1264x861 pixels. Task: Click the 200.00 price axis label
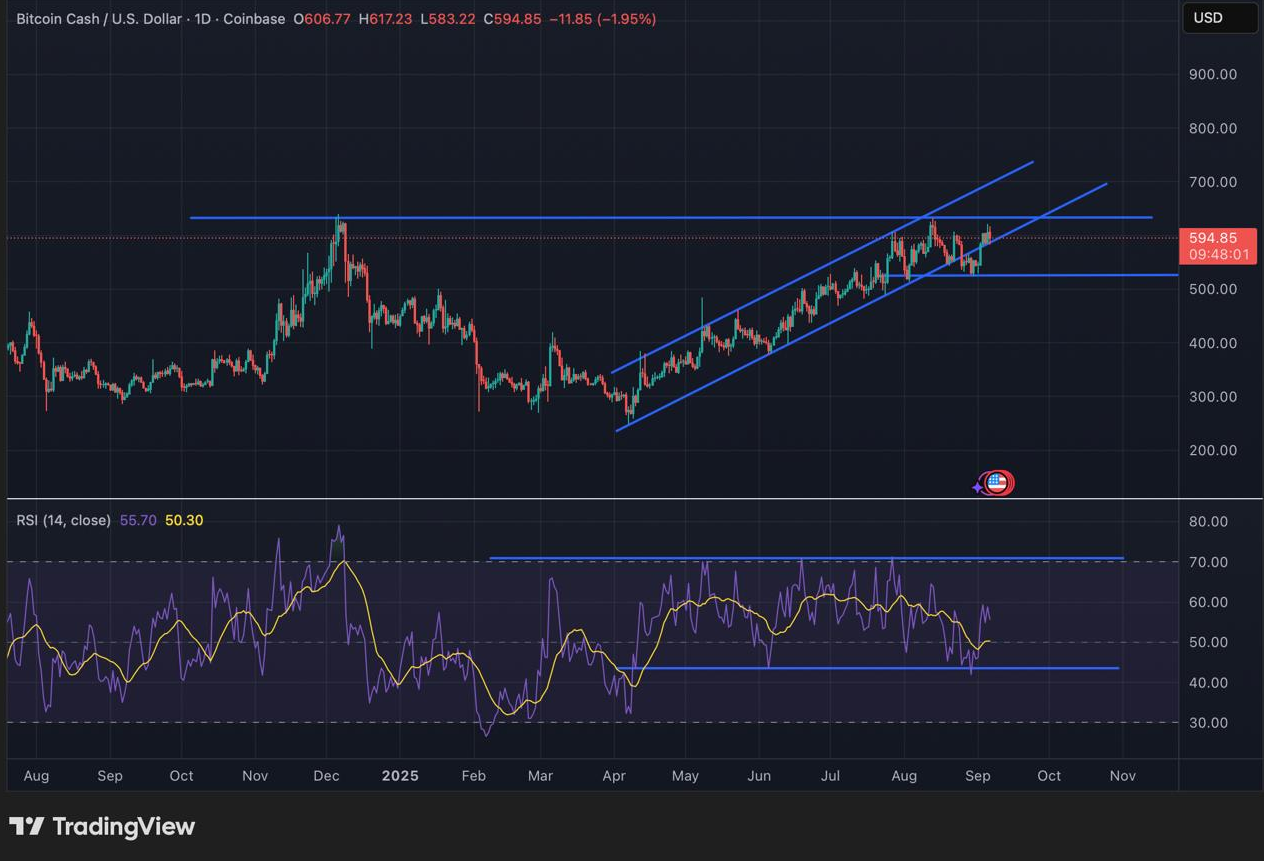[1212, 450]
